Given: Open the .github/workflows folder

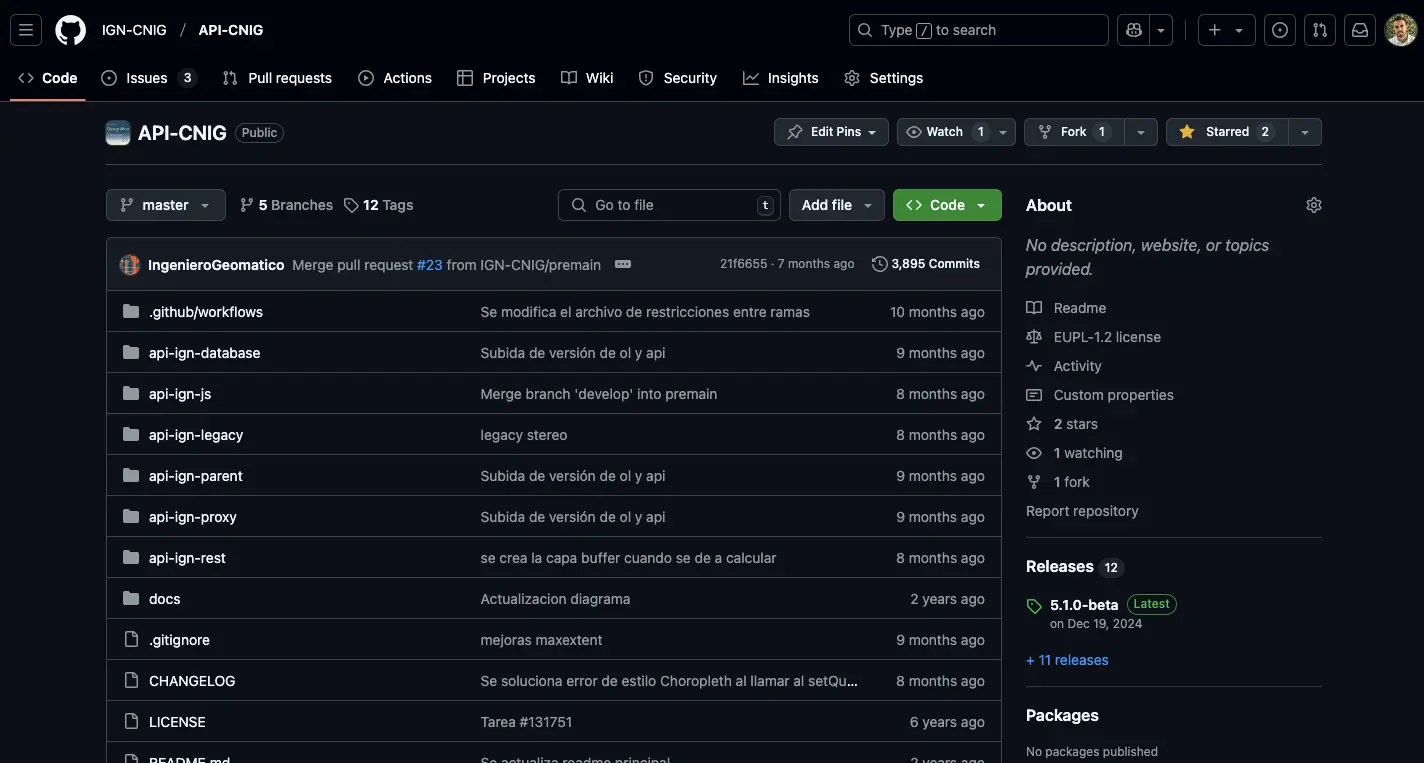Looking at the screenshot, I should pyautogui.click(x=206, y=312).
